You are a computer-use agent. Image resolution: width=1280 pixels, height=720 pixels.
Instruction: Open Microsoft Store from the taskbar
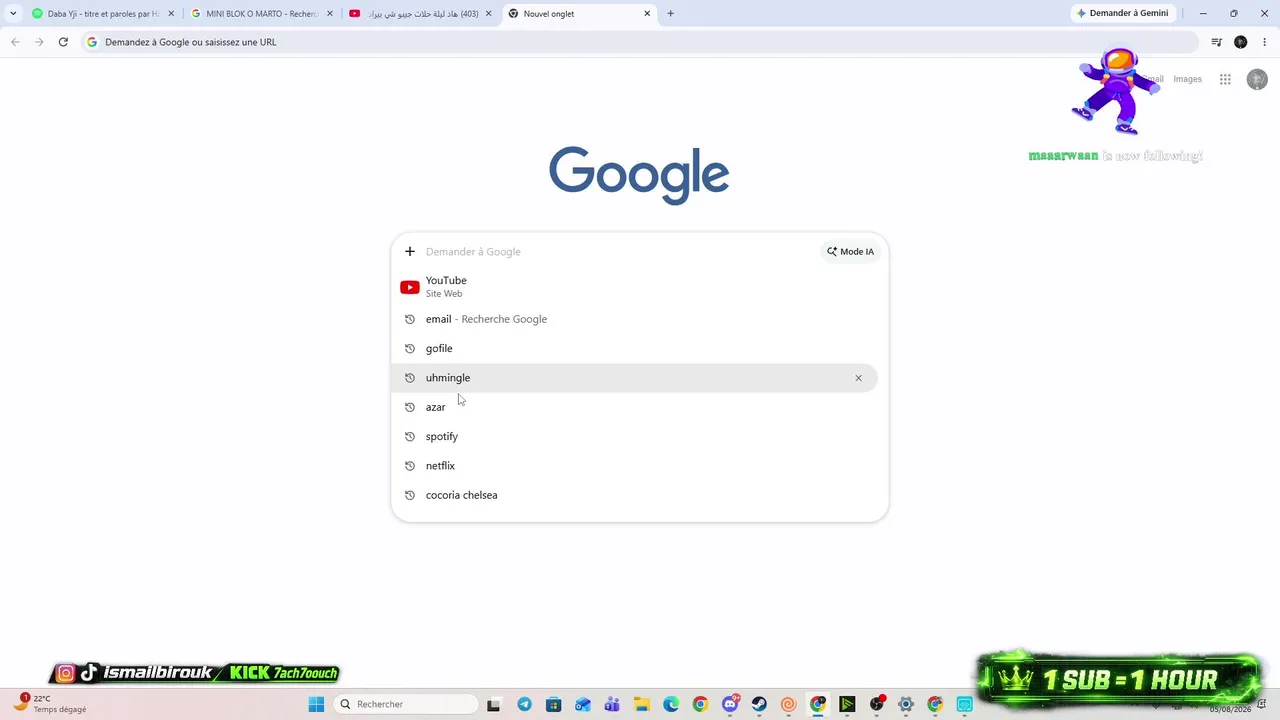tap(553, 705)
